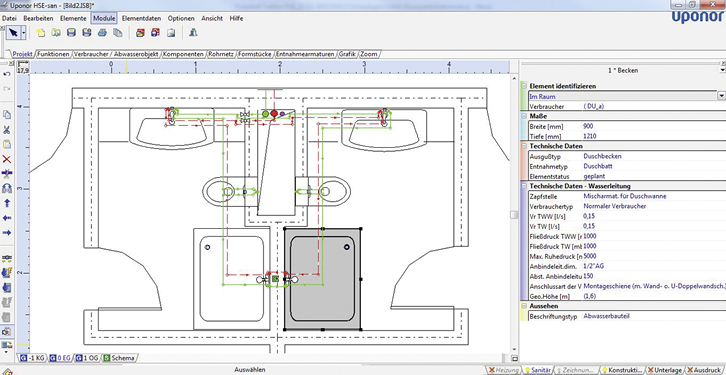Click the red and blue module icon
Image resolution: width=726 pixels, height=375 pixels.
[155, 32]
